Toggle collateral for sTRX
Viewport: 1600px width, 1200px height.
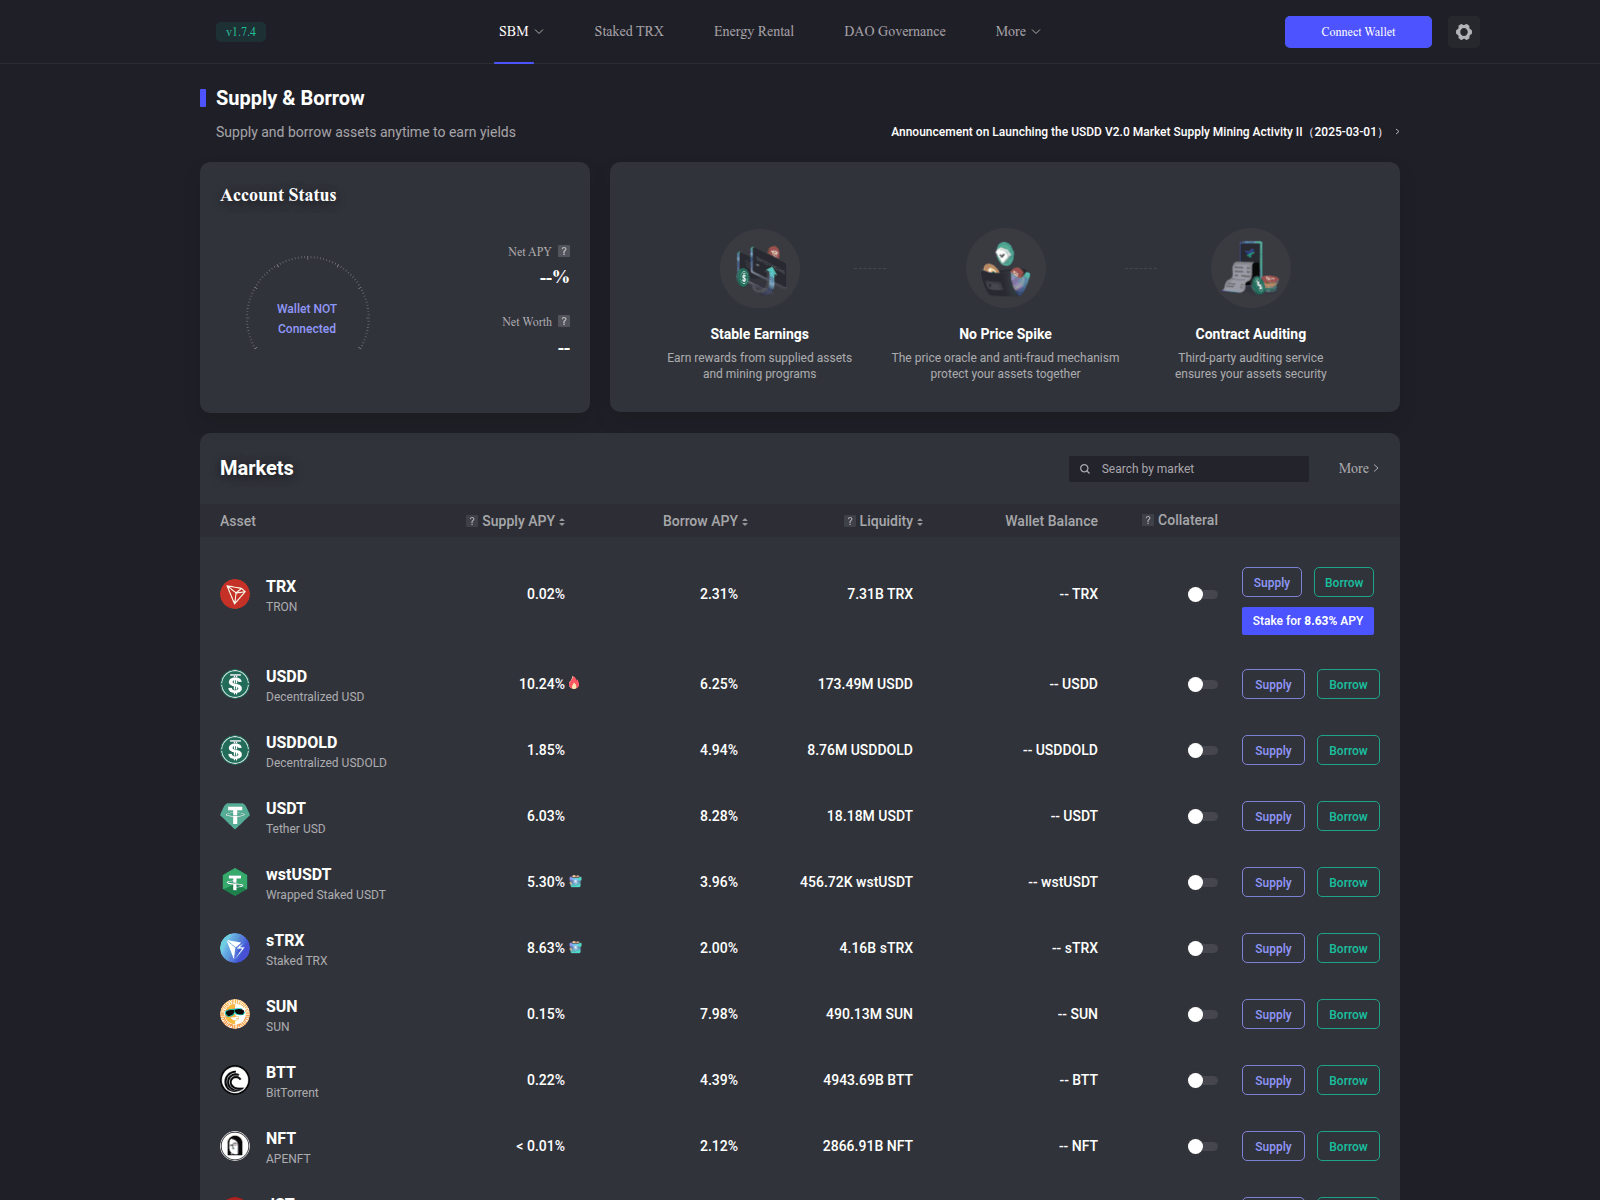[x=1202, y=948]
